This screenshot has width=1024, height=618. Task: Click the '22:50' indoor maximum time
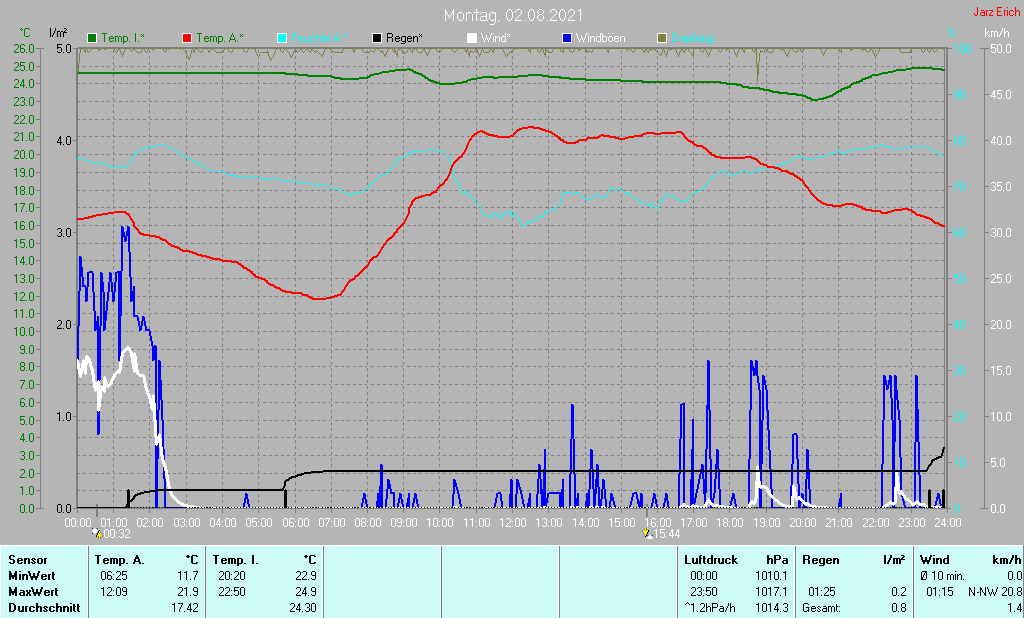[232, 592]
